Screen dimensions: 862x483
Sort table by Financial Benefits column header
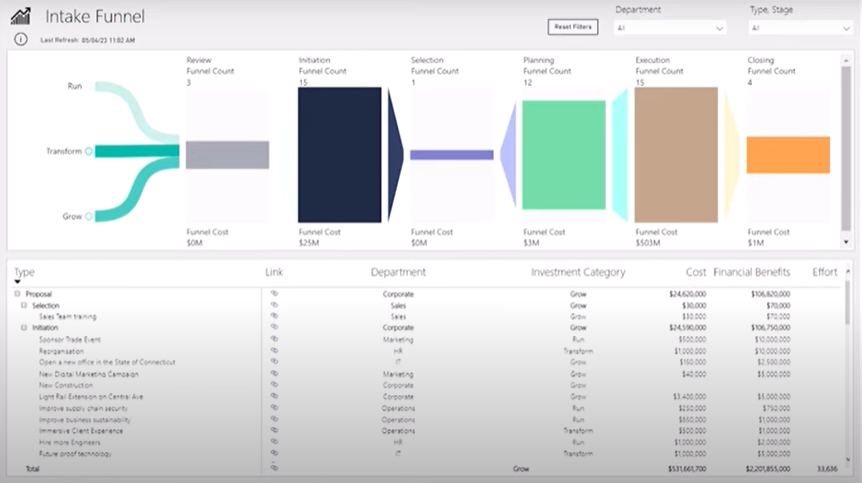click(x=751, y=272)
